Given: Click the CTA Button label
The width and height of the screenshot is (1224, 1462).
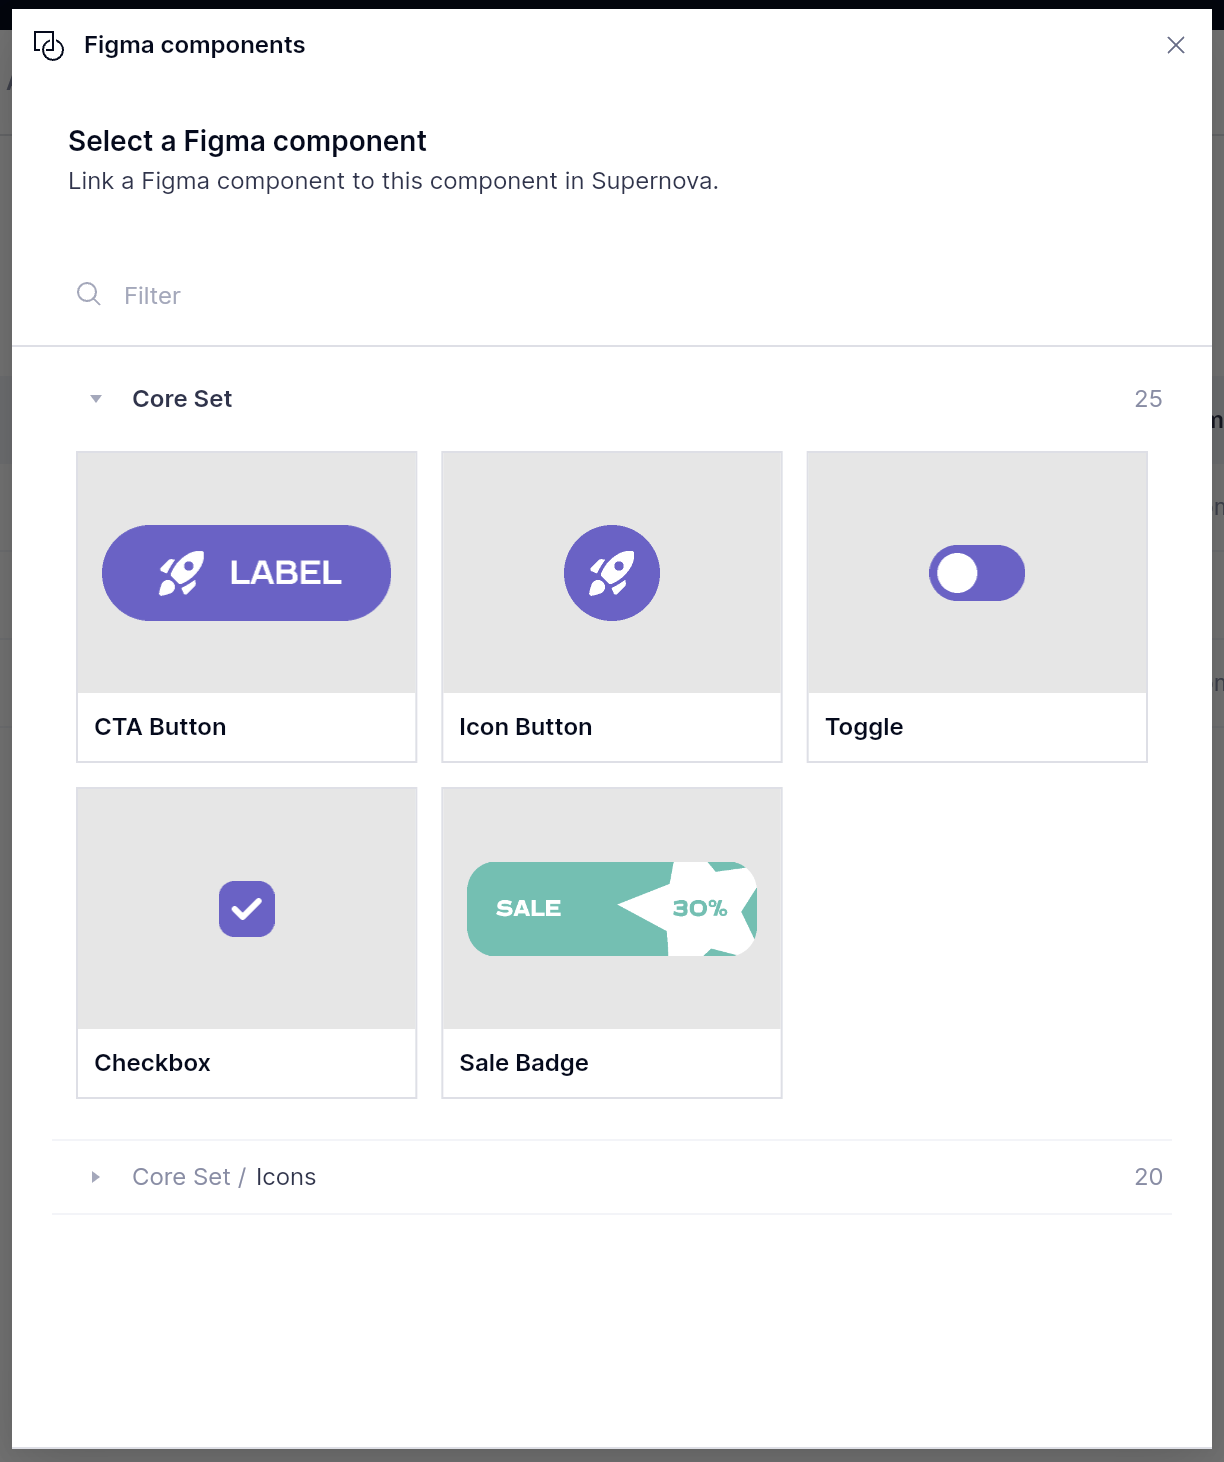Looking at the screenshot, I should click(x=160, y=727).
